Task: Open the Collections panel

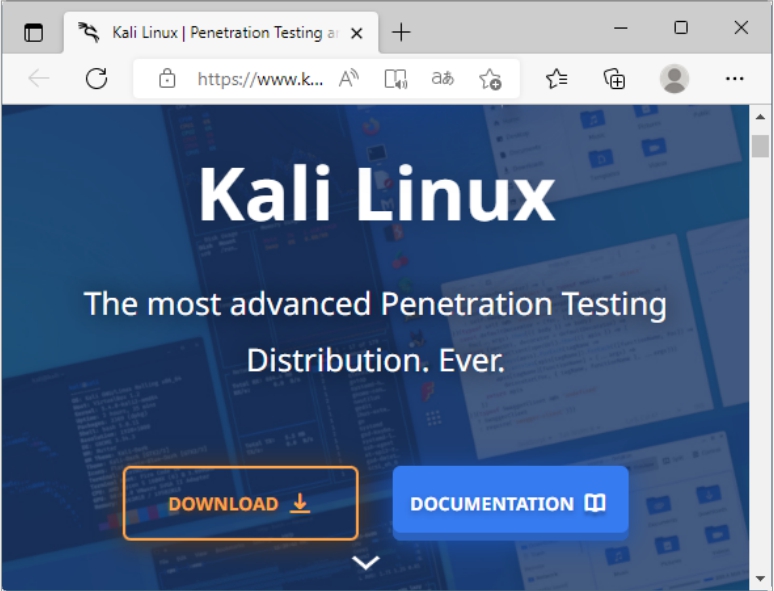Action: (615, 79)
